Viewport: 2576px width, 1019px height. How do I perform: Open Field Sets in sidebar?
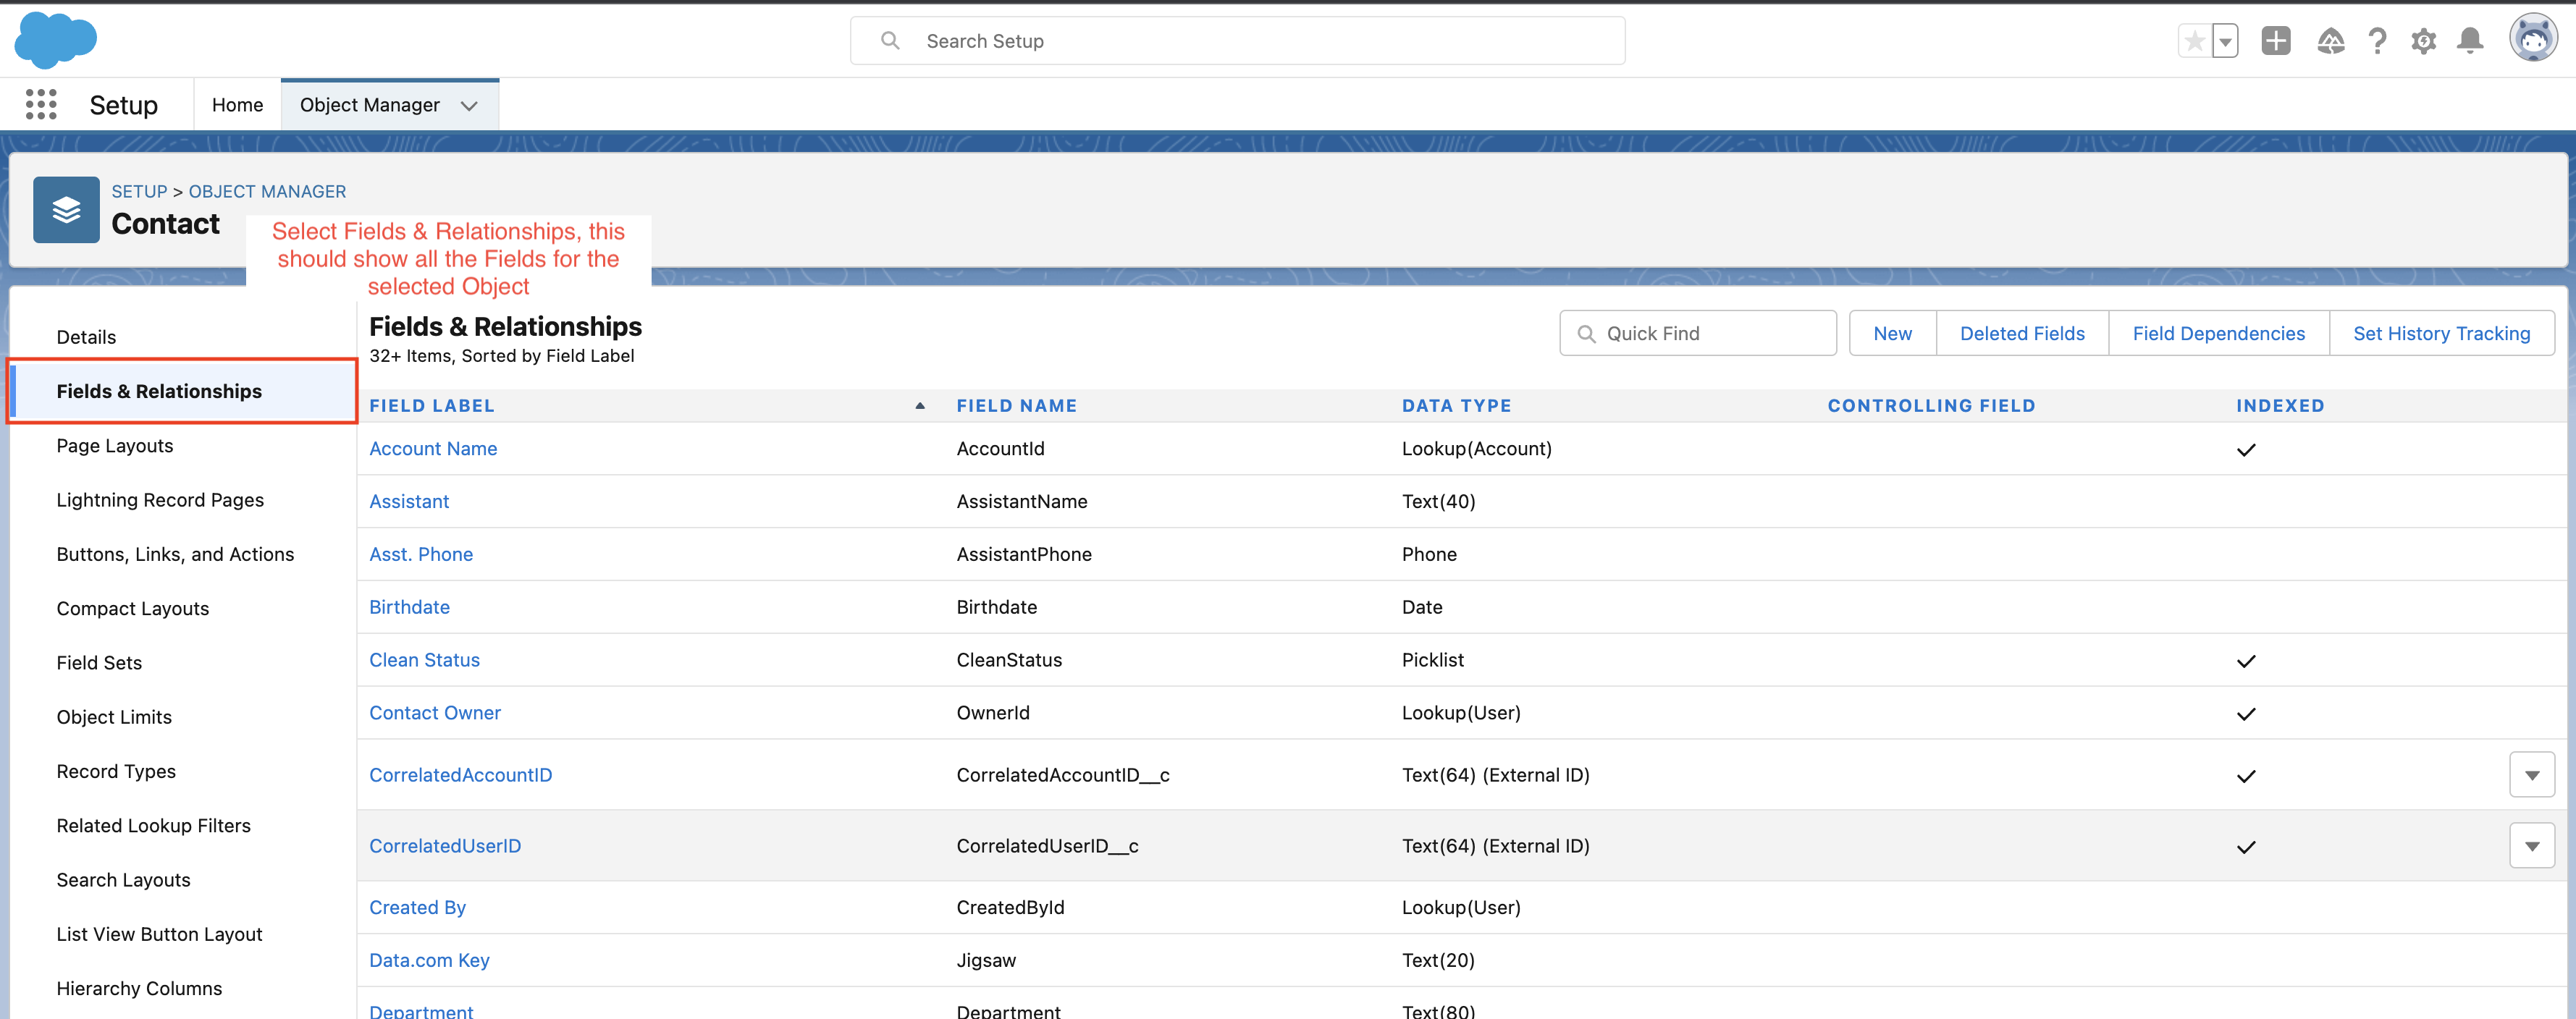click(x=99, y=663)
